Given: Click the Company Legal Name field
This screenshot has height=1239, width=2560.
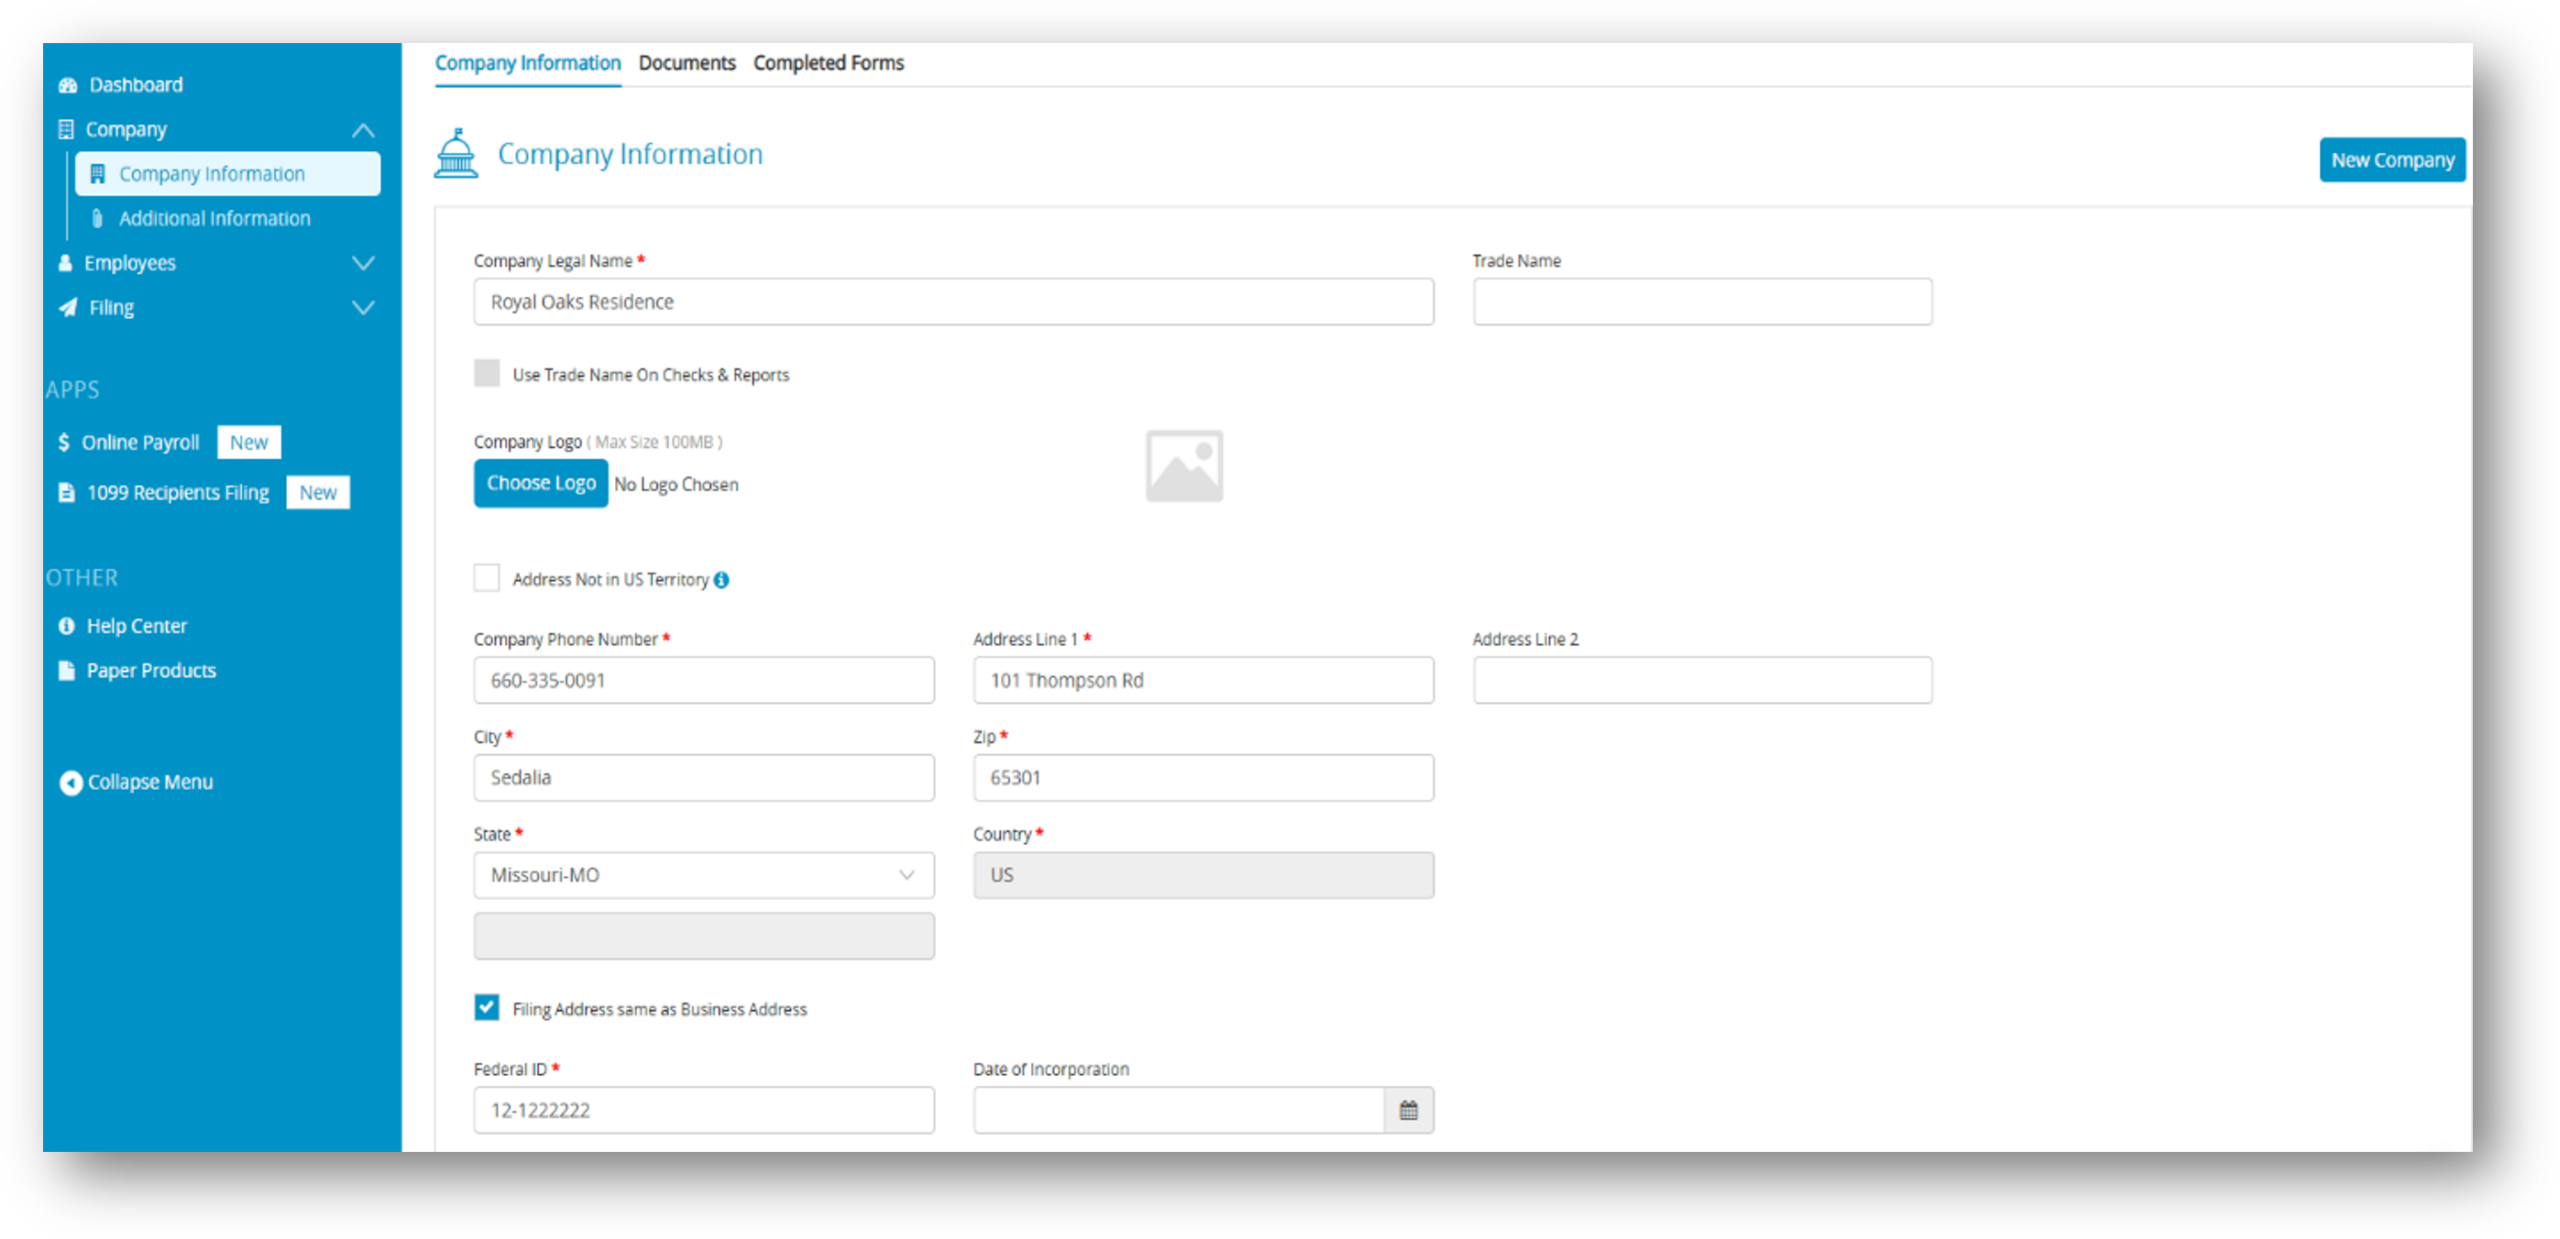Looking at the screenshot, I should coord(954,302).
